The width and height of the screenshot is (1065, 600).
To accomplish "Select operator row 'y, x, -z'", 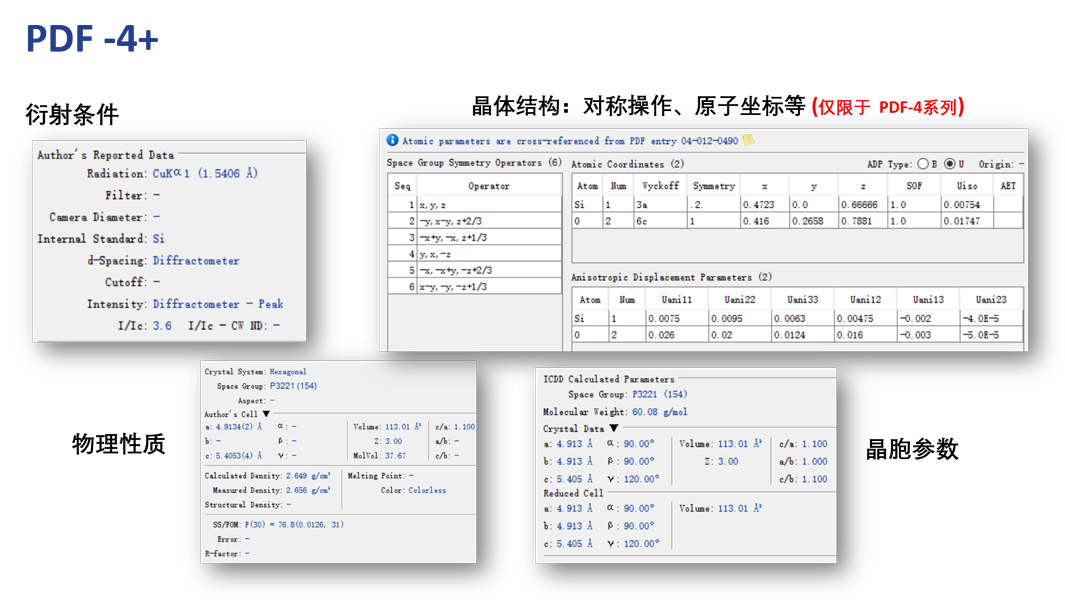I will coord(475,253).
